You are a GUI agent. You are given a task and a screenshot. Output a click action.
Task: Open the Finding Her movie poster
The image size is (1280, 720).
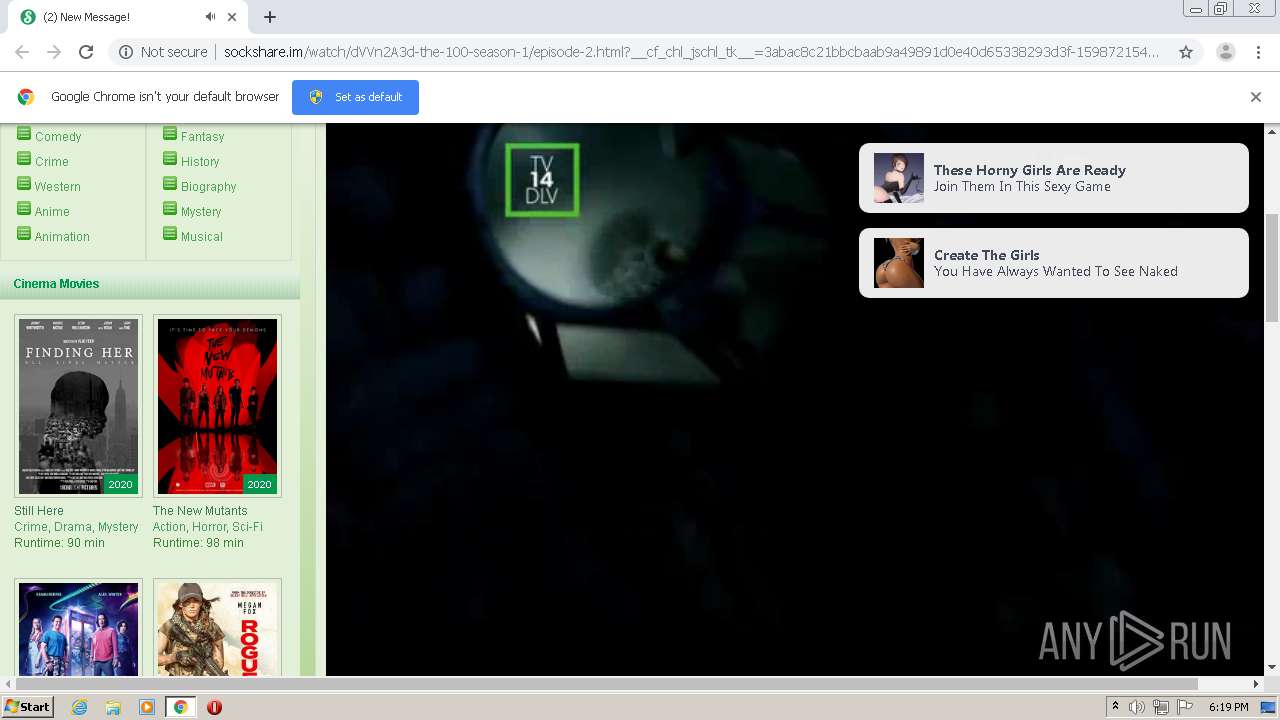[78, 406]
